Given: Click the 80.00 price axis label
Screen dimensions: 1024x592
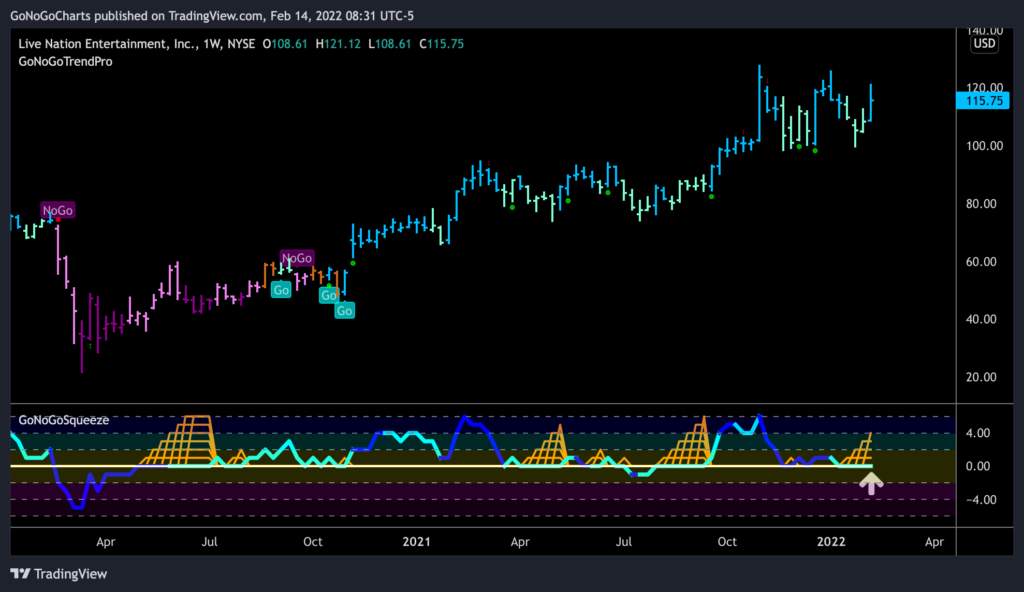Looking at the screenshot, I should (x=982, y=204).
